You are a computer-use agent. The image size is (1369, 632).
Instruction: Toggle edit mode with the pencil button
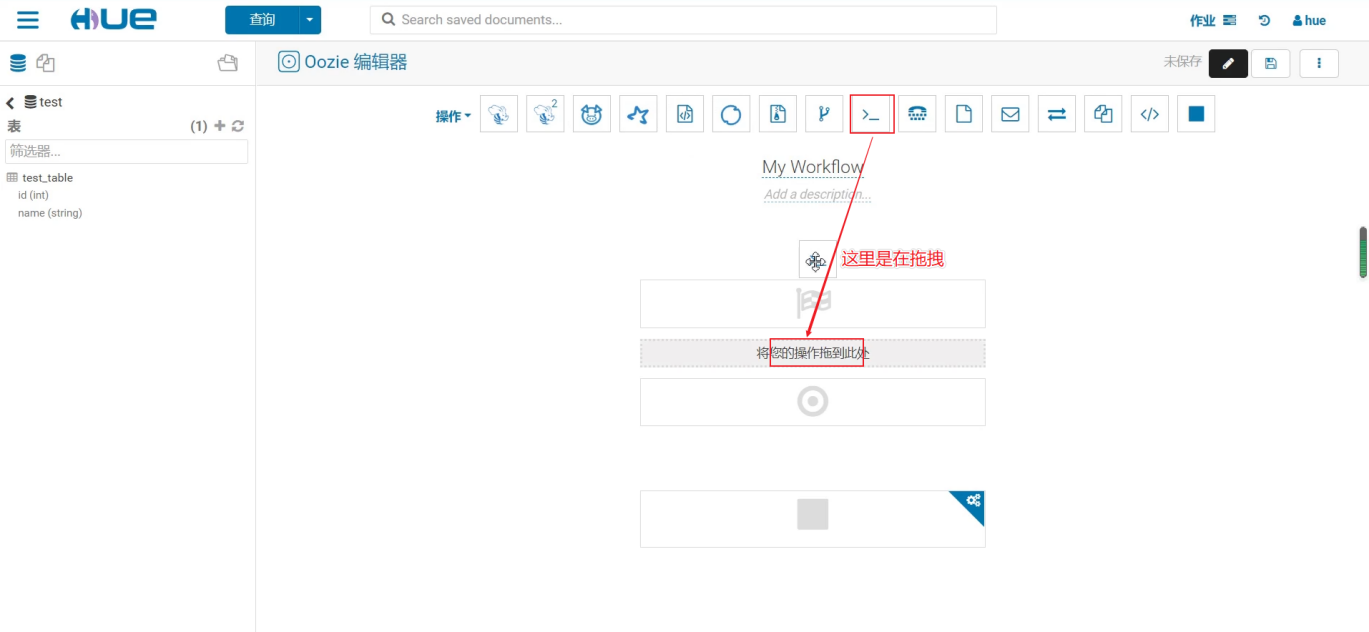click(x=1228, y=63)
